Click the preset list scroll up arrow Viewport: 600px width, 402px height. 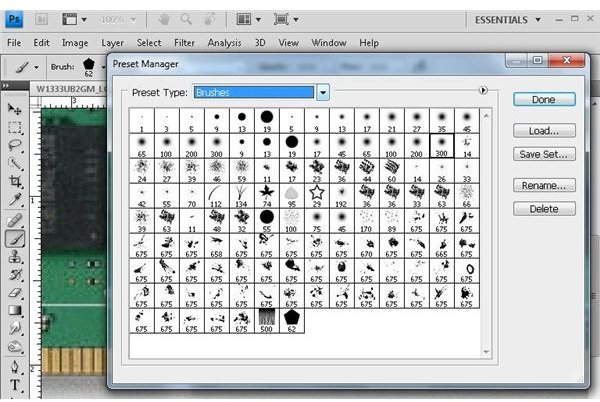(x=486, y=115)
